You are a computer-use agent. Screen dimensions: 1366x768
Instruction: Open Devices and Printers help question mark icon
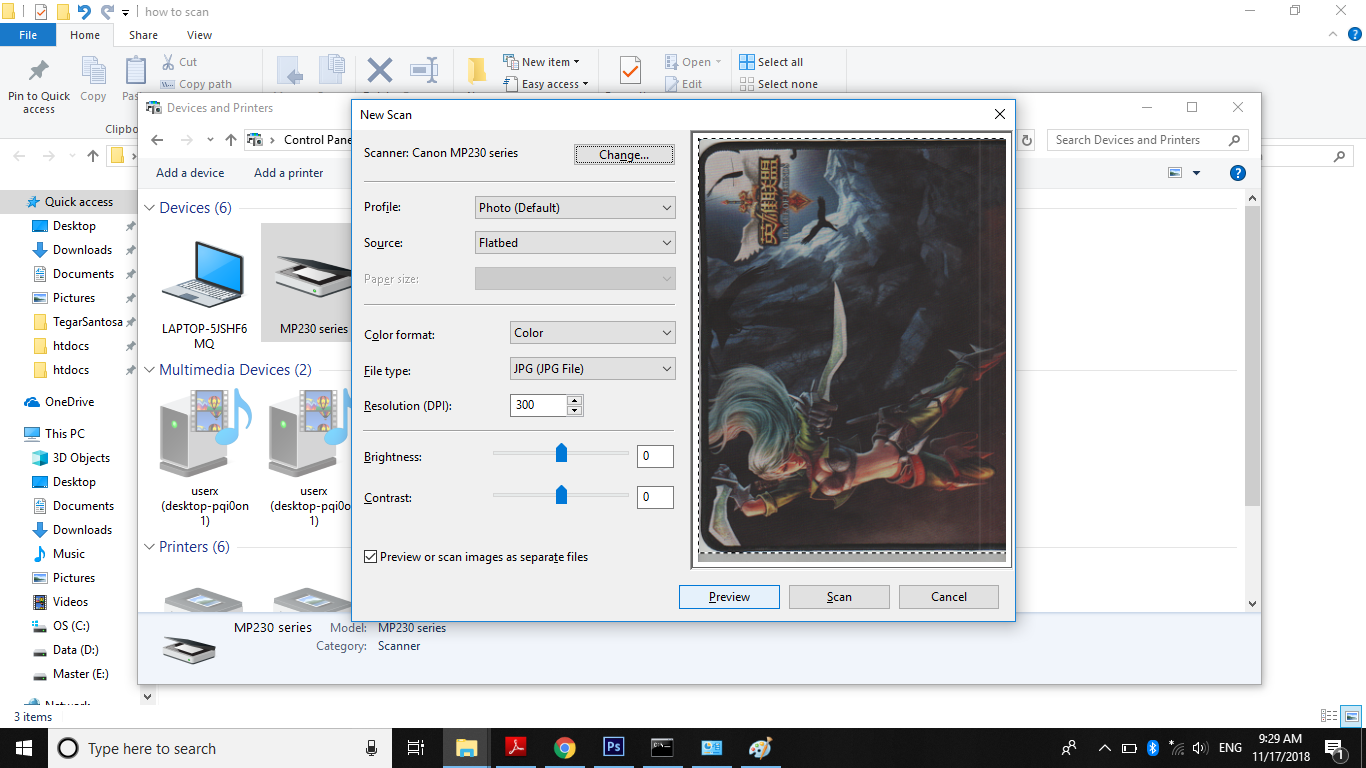click(x=1237, y=172)
